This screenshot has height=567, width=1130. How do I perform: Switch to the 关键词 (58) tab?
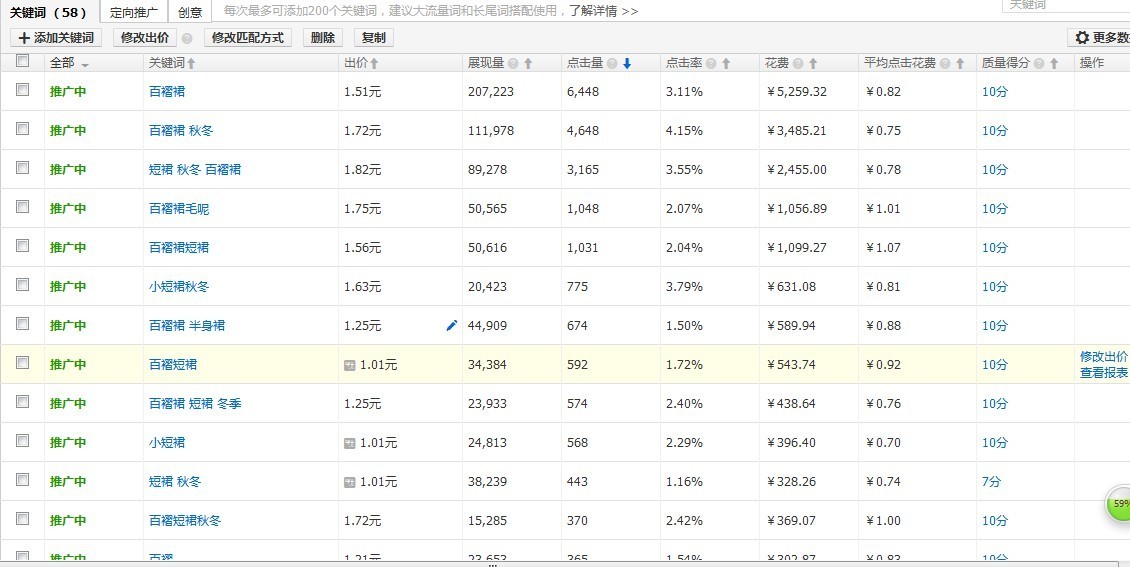point(48,12)
